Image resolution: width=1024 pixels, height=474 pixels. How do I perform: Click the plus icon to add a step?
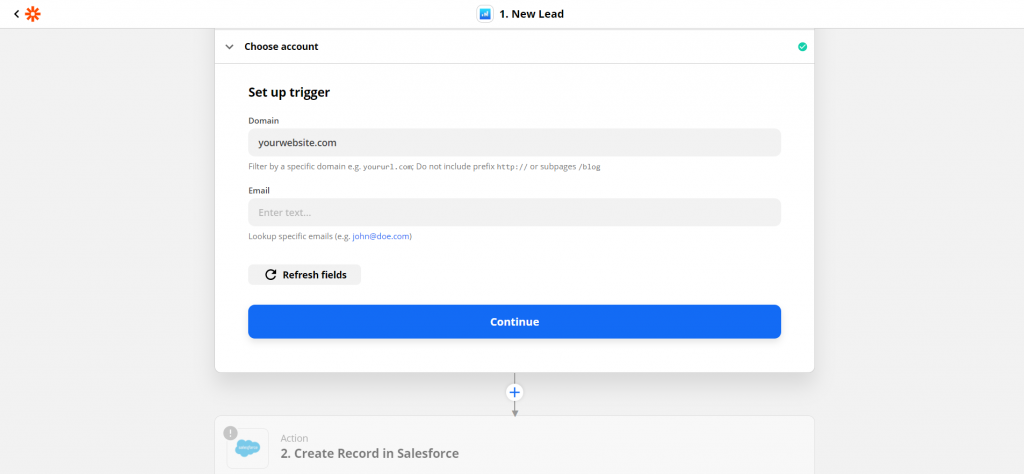tap(515, 392)
